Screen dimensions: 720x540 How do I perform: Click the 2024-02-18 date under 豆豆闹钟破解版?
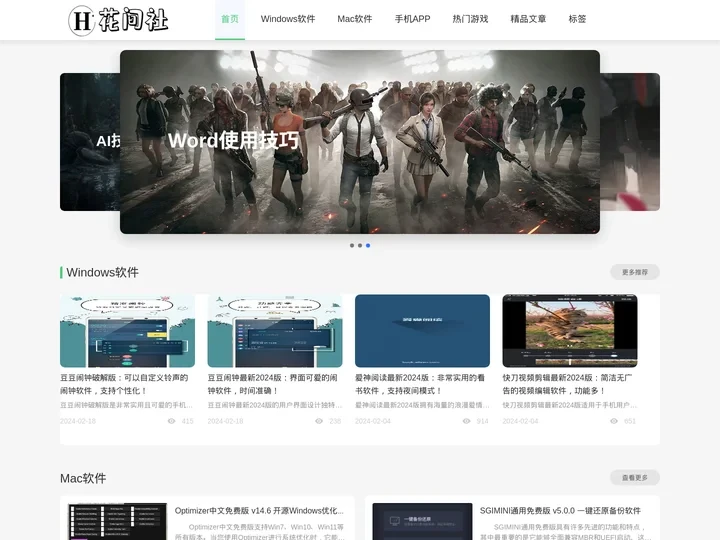tap(78, 421)
